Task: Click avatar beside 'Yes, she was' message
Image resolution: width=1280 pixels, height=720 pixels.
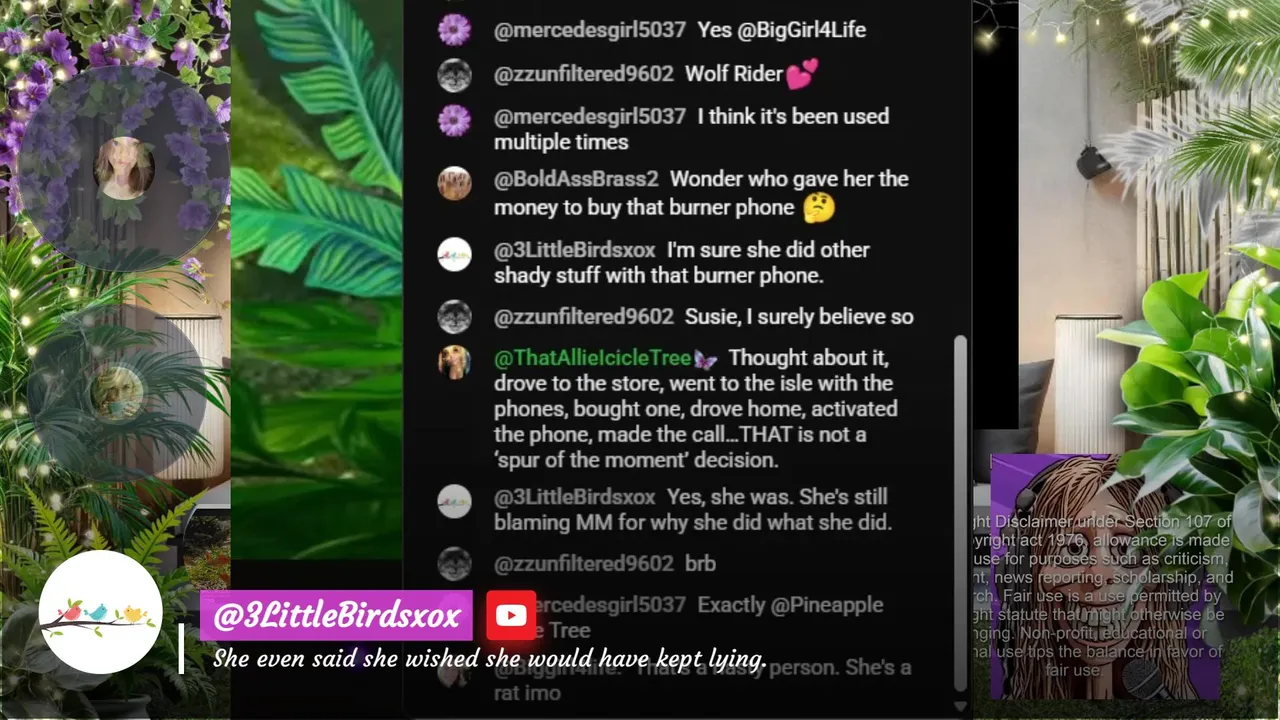Action: (x=454, y=501)
